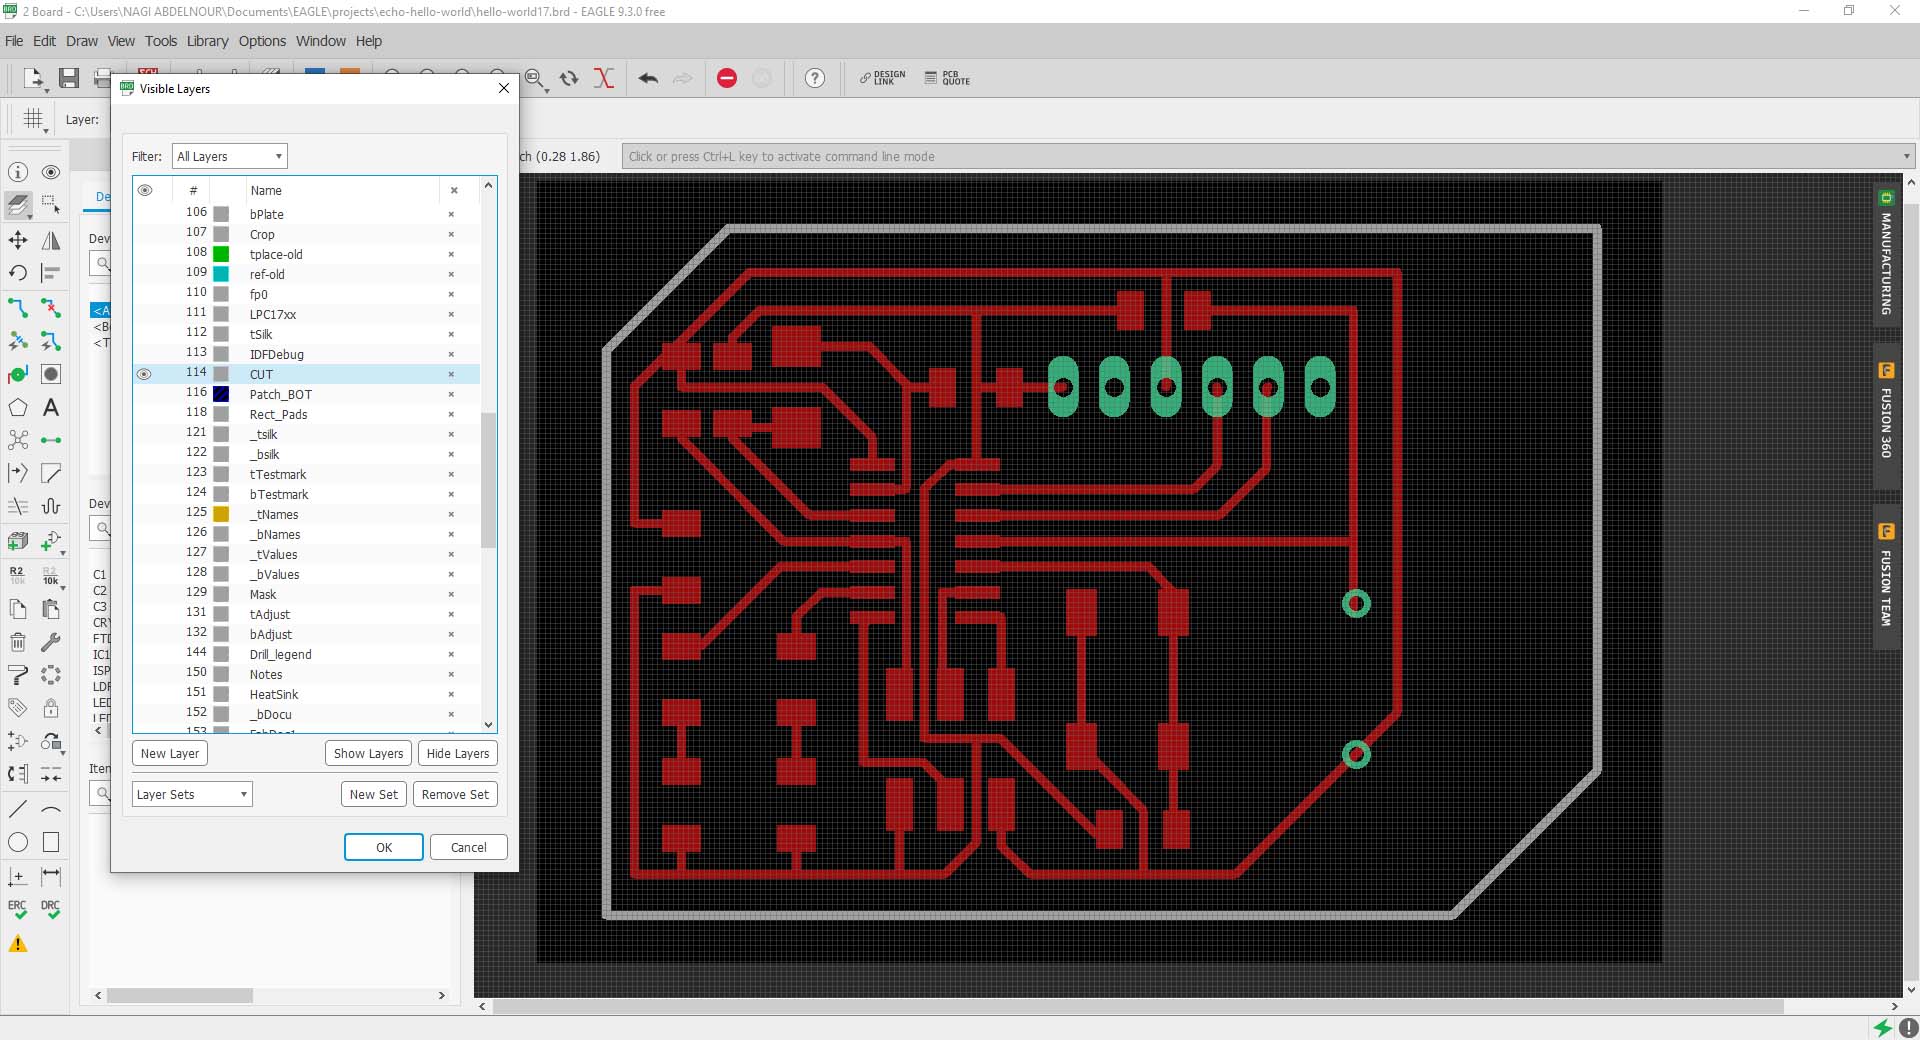
Task: Select the Dimension tool
Action: 51,876
